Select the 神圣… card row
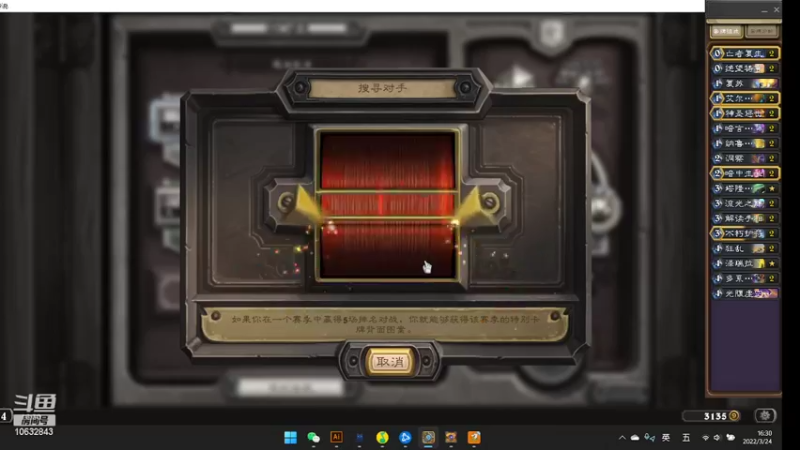 tap(745, 113)
